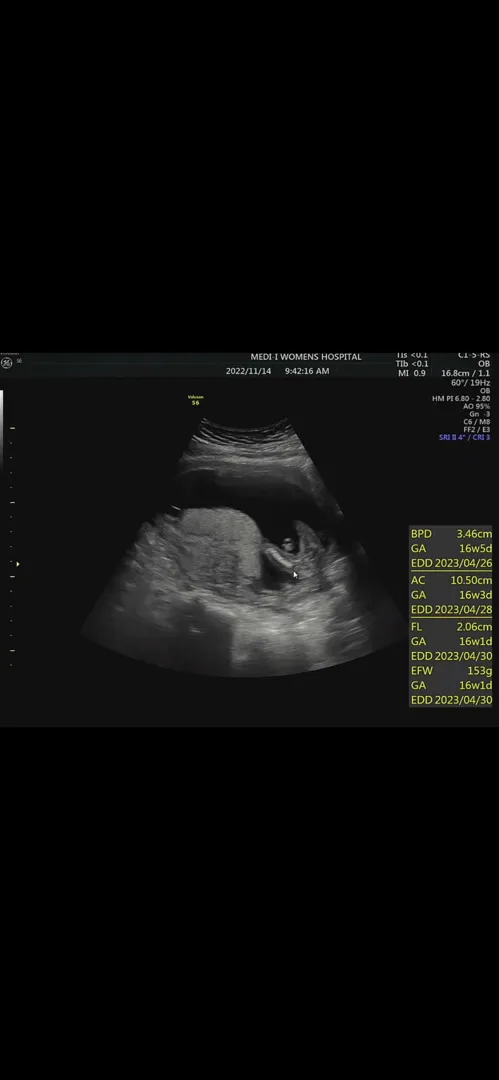Image resolution: width=499 pixels, height=1080 pixels.
Task: Click the MI 0.9 indicator
Action: tap(411, 373)
